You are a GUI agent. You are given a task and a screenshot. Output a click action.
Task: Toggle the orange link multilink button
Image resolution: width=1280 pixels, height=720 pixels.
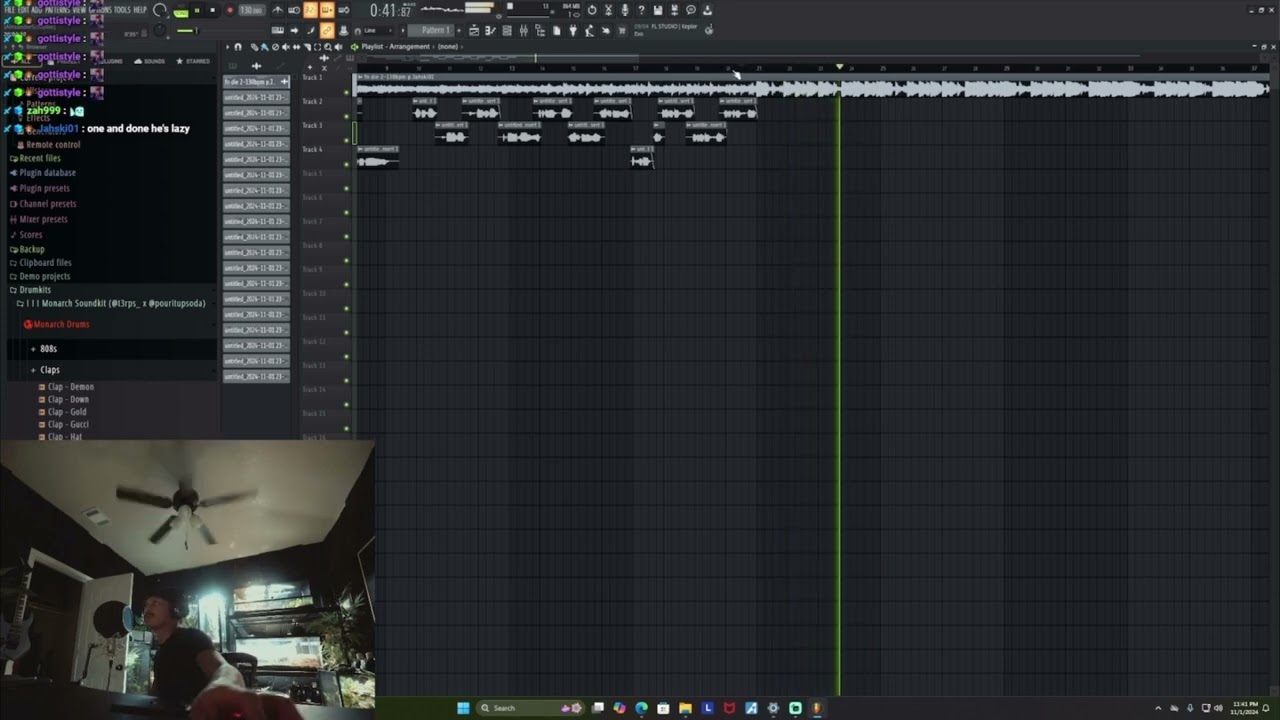327,30
